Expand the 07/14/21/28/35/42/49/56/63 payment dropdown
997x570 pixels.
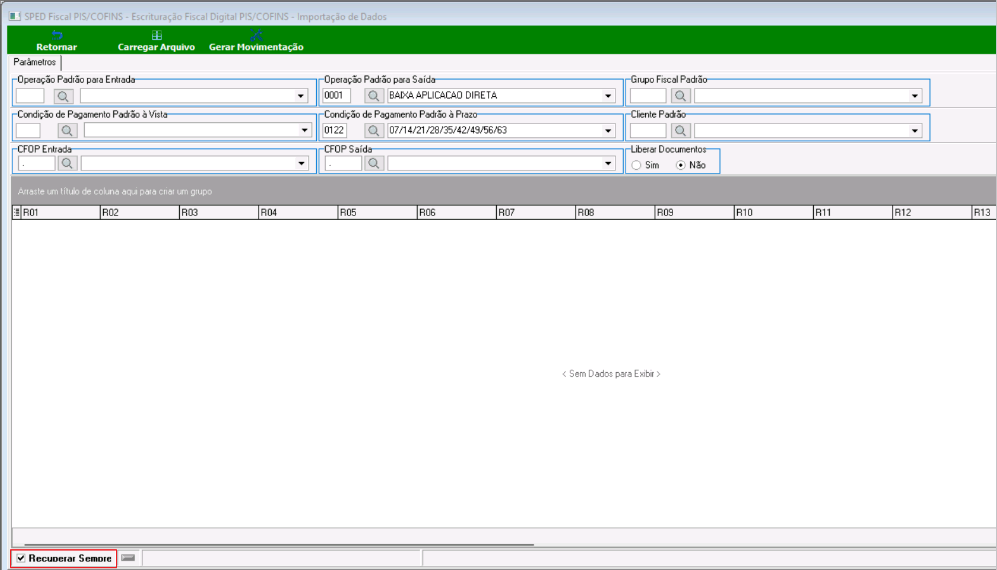point(609,130)
